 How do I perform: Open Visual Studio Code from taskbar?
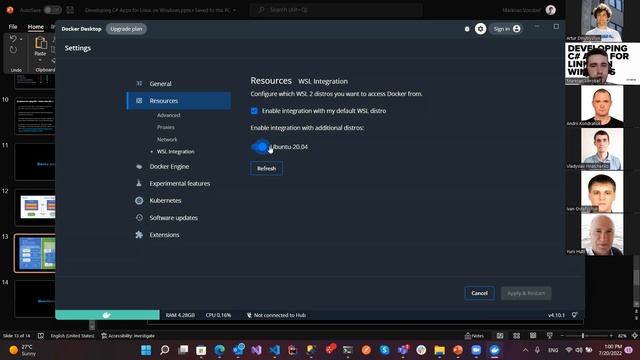[275, 350]
